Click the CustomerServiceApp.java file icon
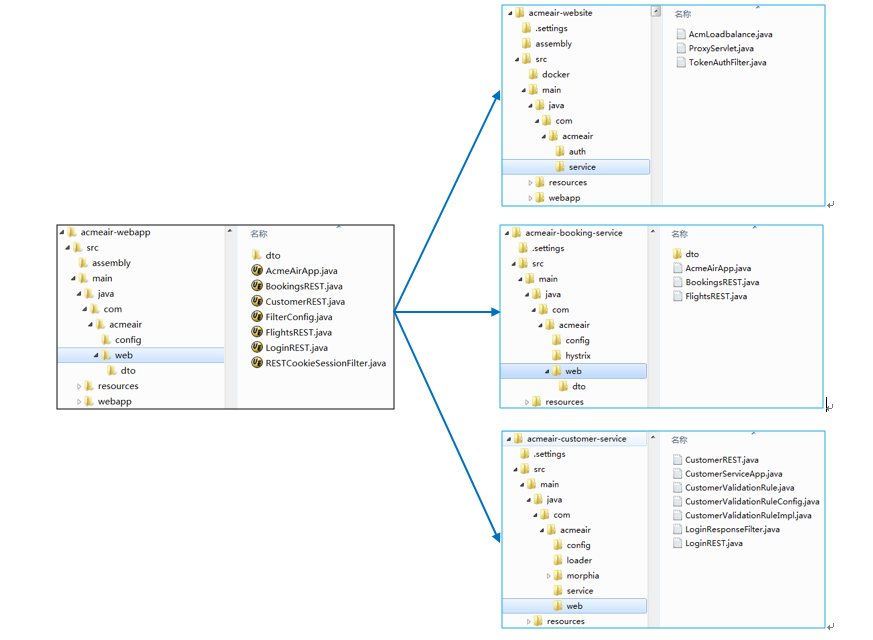873x640 pixels. (677, 474)
